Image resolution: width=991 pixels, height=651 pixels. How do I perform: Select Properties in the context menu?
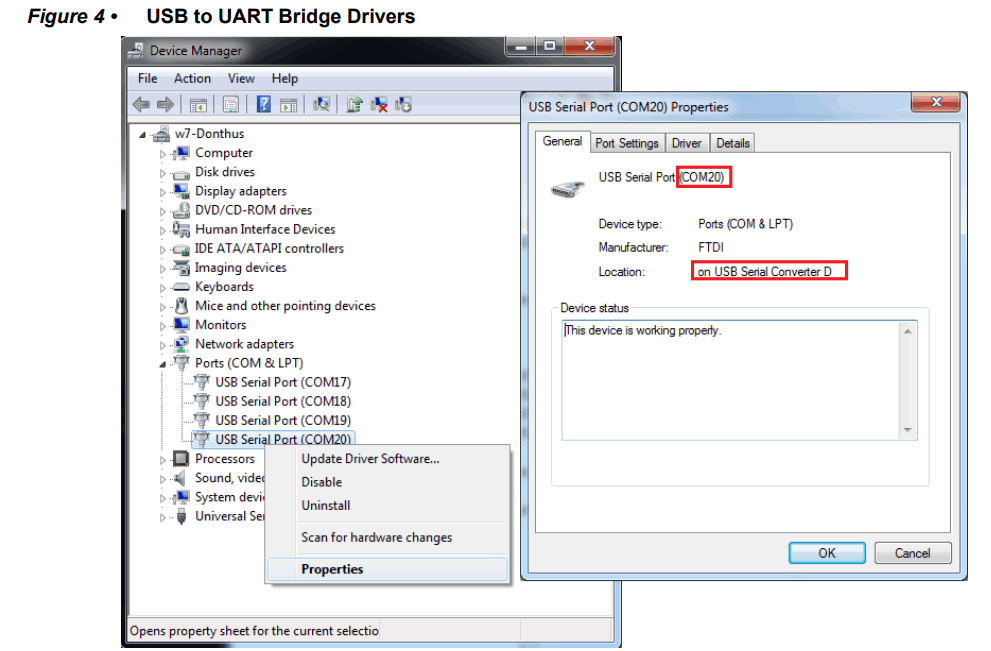point(331,568)
